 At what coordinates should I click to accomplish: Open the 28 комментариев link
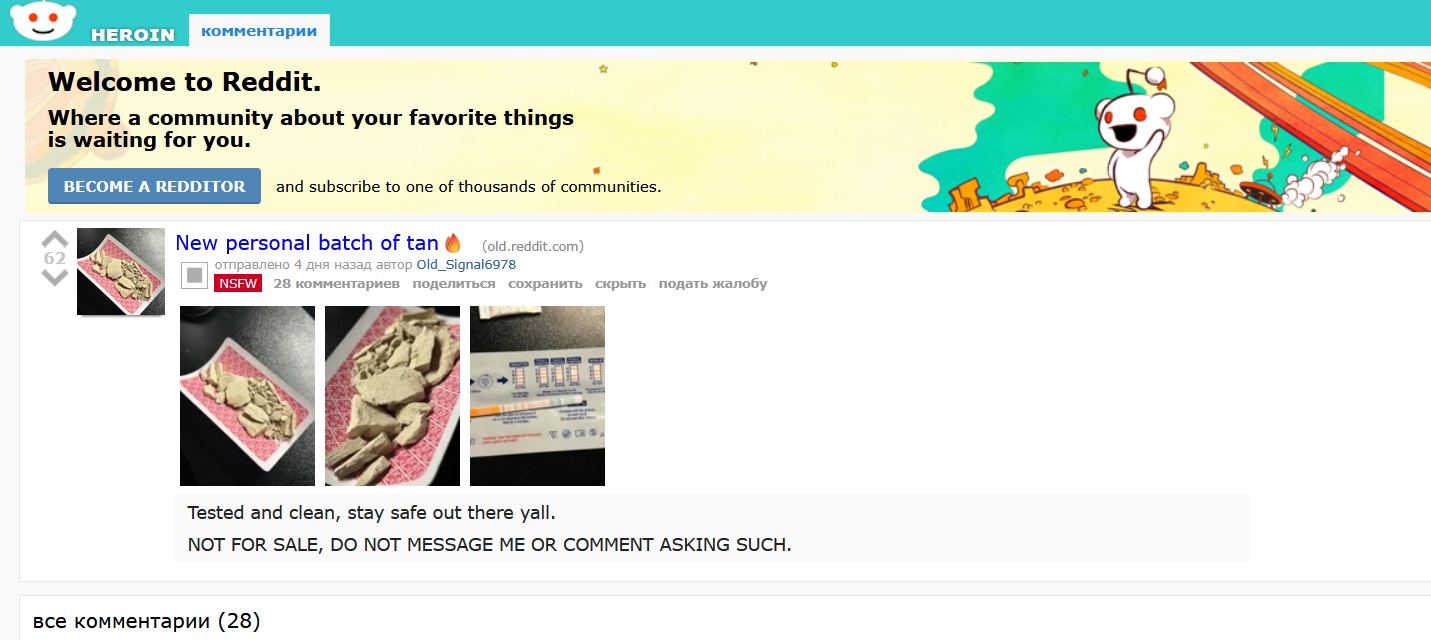point(337,284)
